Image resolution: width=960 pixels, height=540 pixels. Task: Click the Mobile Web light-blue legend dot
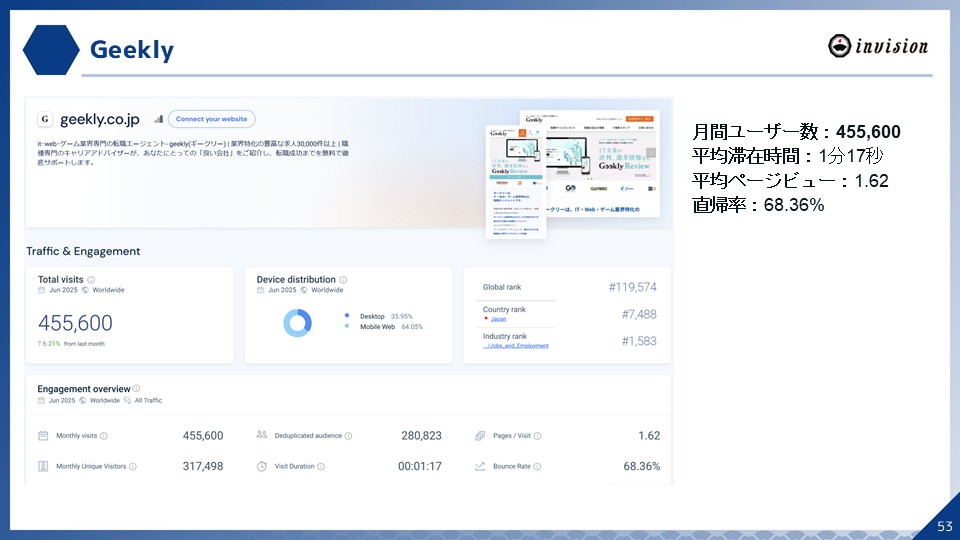pos(347,326)
